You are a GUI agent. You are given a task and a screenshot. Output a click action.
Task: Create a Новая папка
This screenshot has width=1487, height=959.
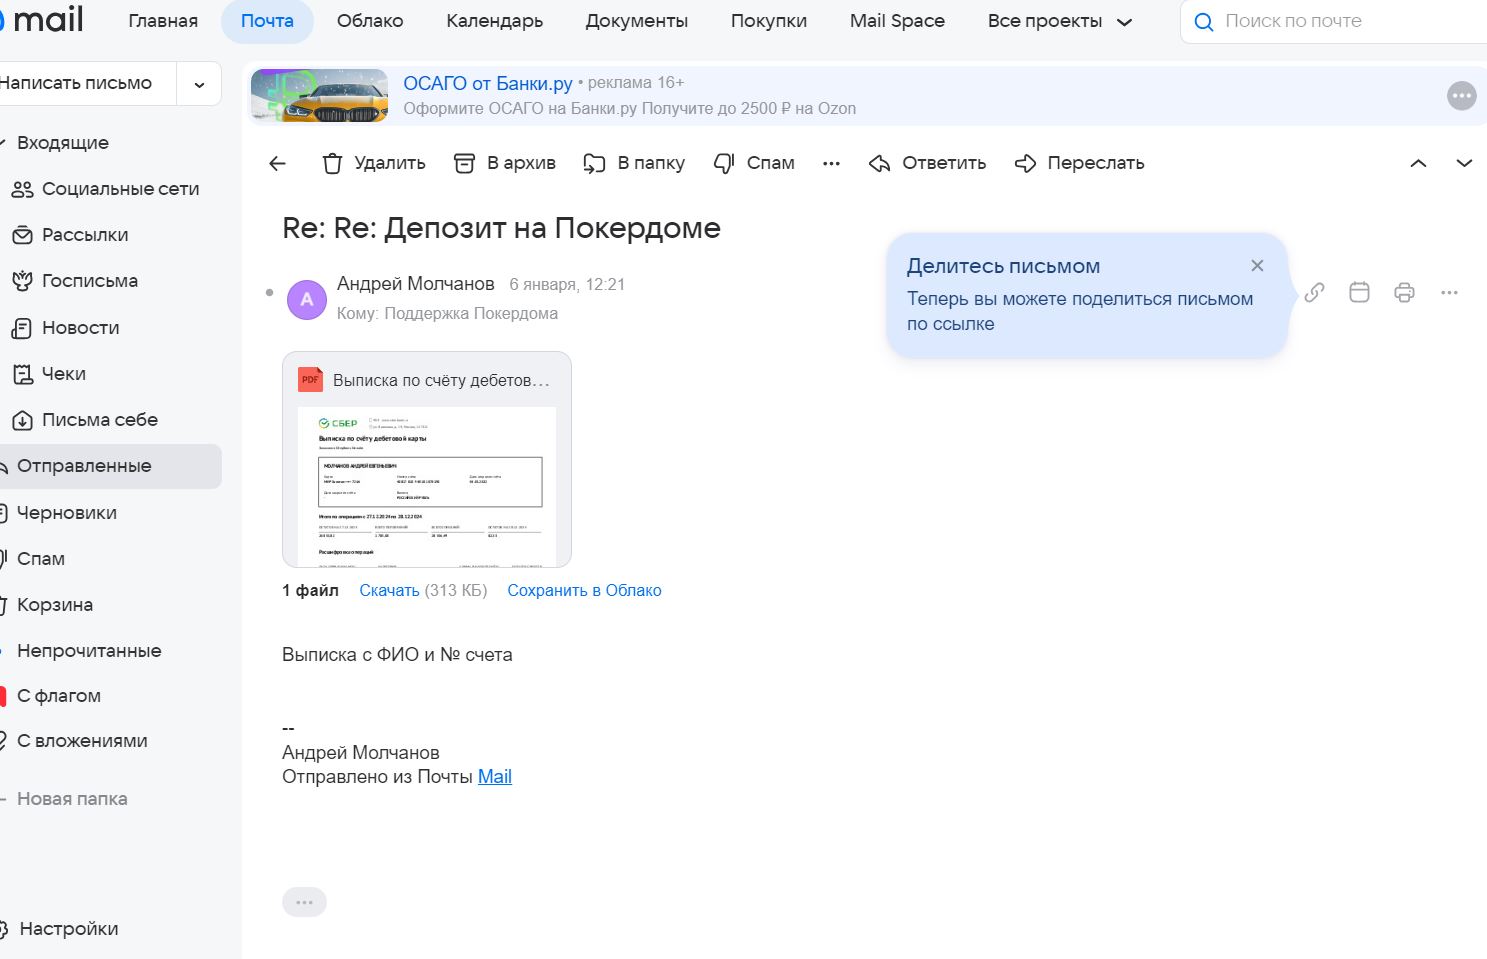(x=72, y=799)
